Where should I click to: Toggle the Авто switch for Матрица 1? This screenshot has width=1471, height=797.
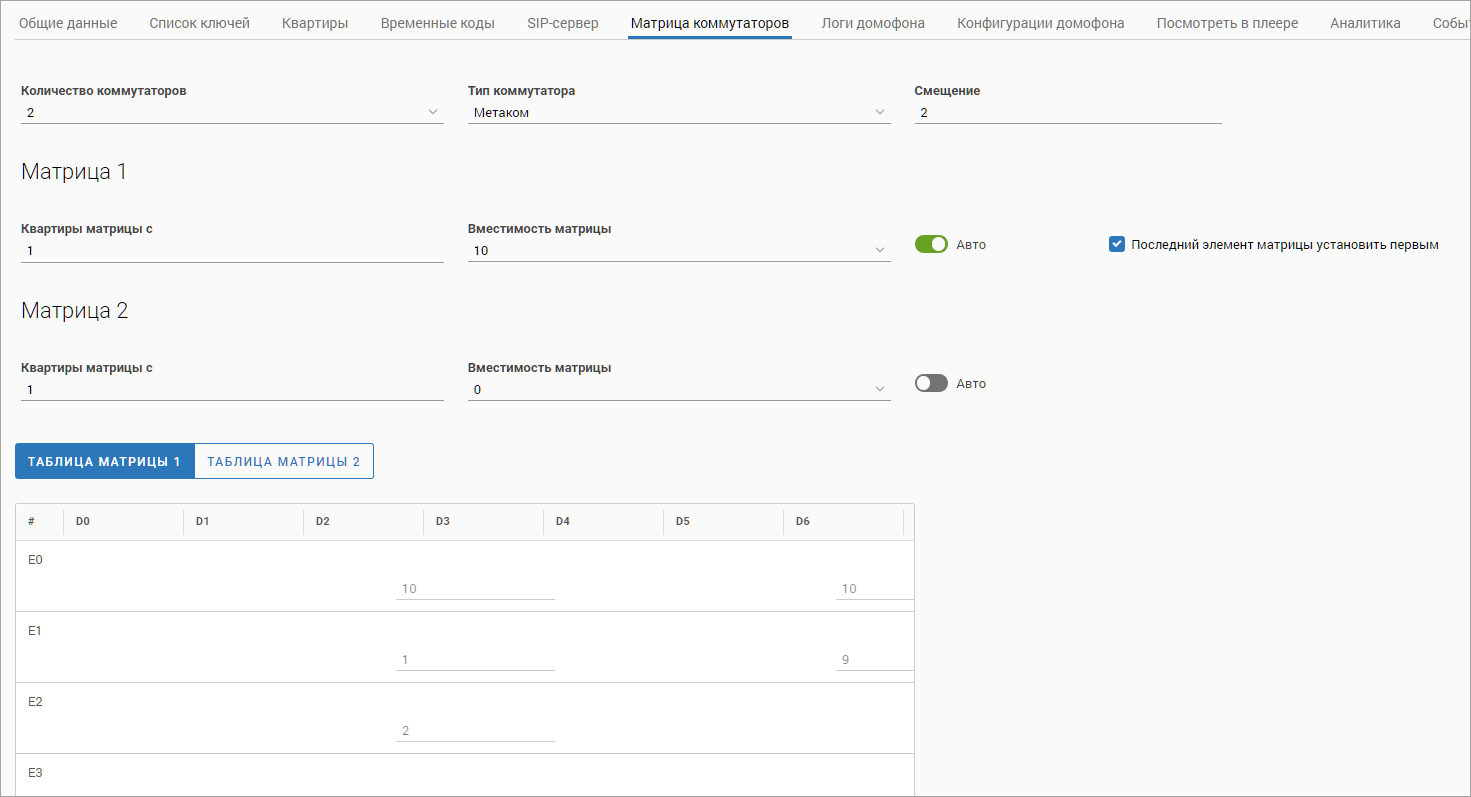click(931, 245)
